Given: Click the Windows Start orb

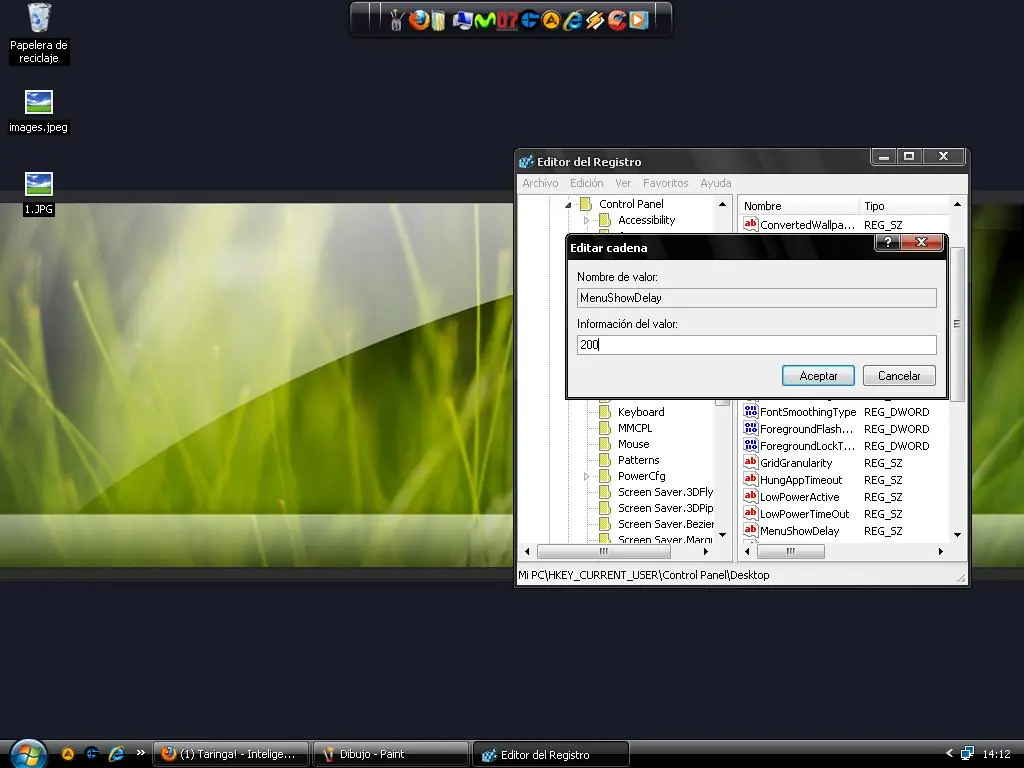Looking at the screenshot, I should tap(29, 754).
